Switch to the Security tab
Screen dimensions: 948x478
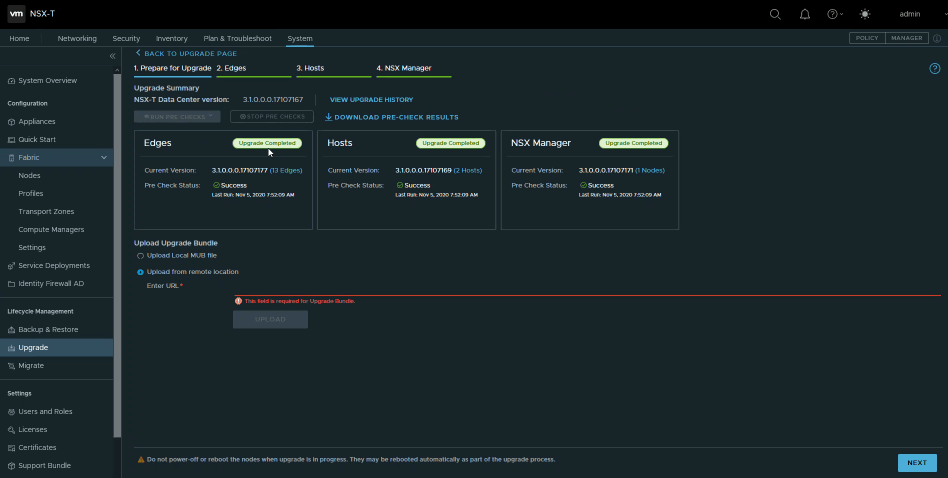(x=126, y=39)
